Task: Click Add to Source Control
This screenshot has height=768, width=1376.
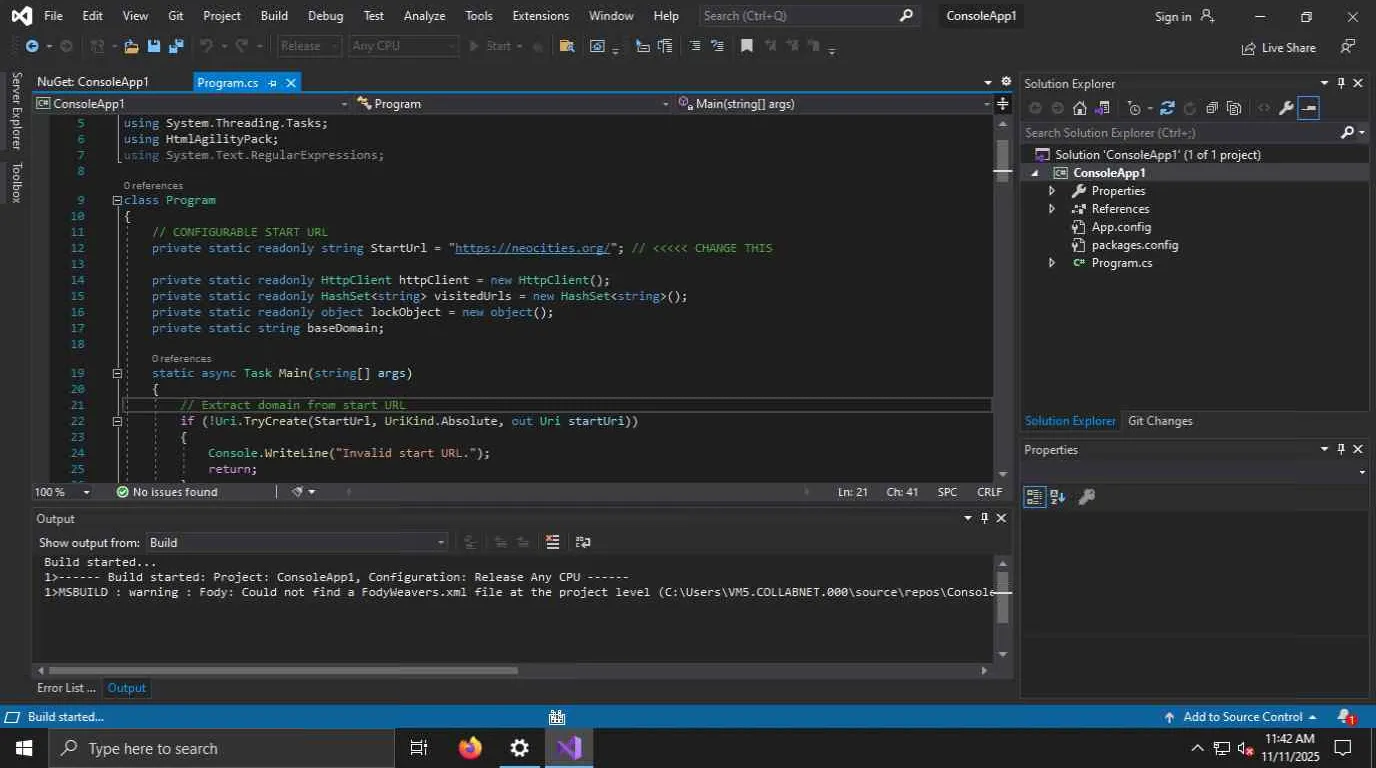Action: [1242, 717]
